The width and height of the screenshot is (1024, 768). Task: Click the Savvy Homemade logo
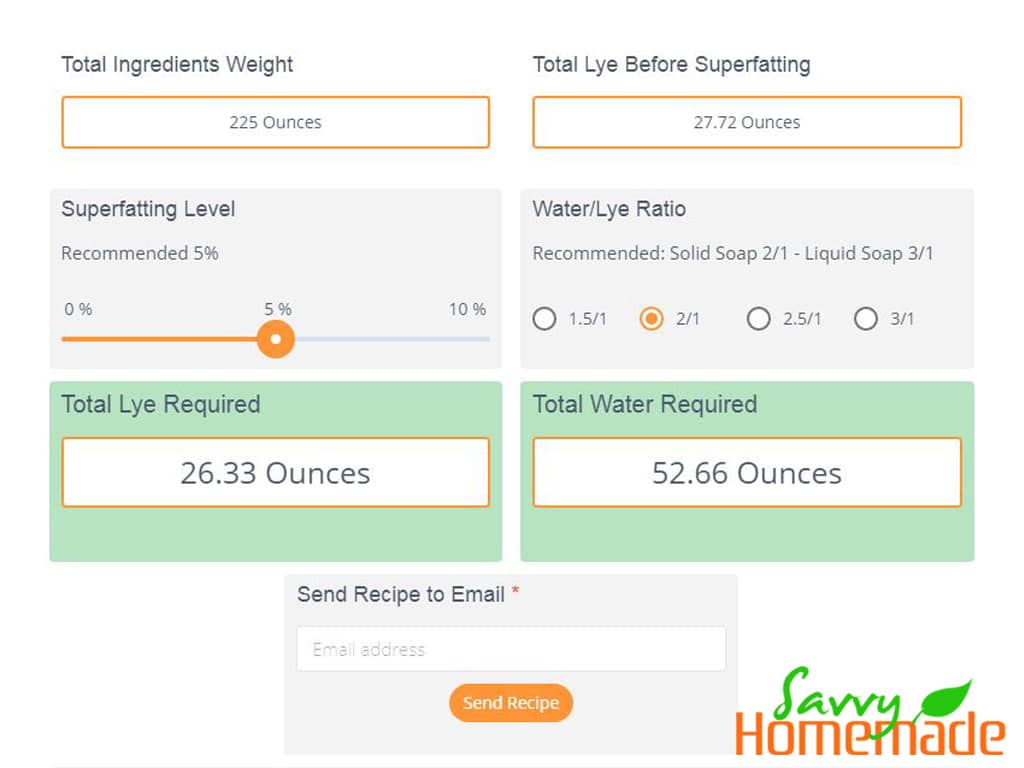coord(869,712)
